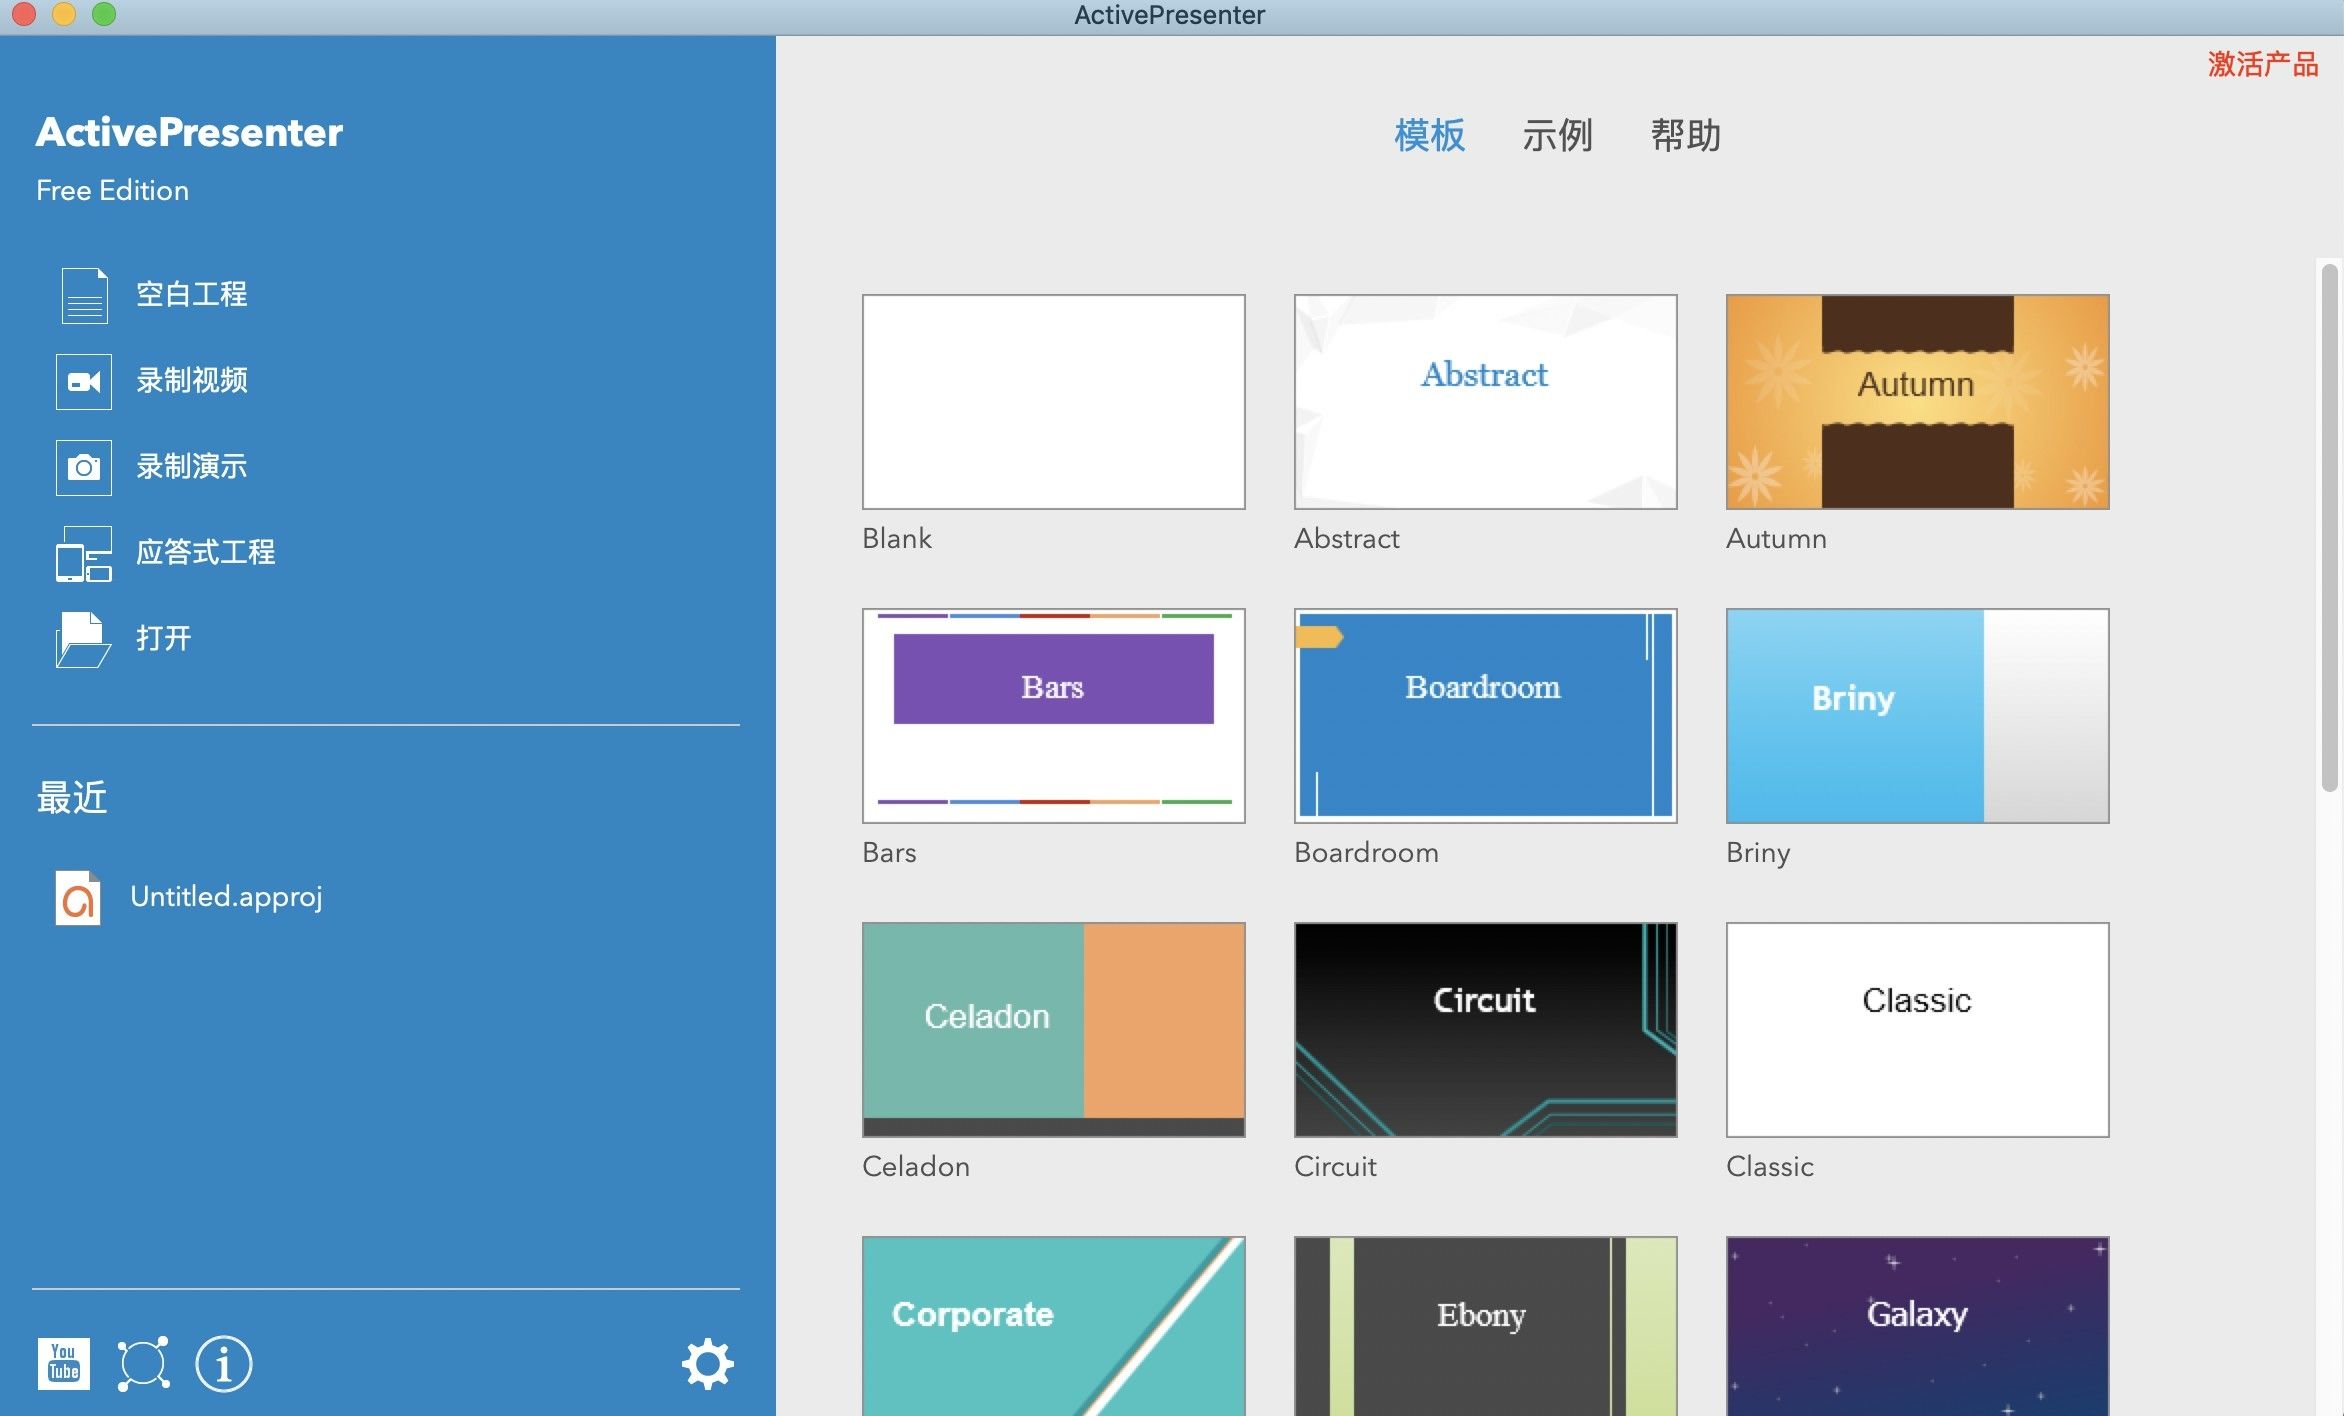2344x1416 pixels.
Task: Click the Classic caption under thumbnail
Action: click(1770, 1167)
